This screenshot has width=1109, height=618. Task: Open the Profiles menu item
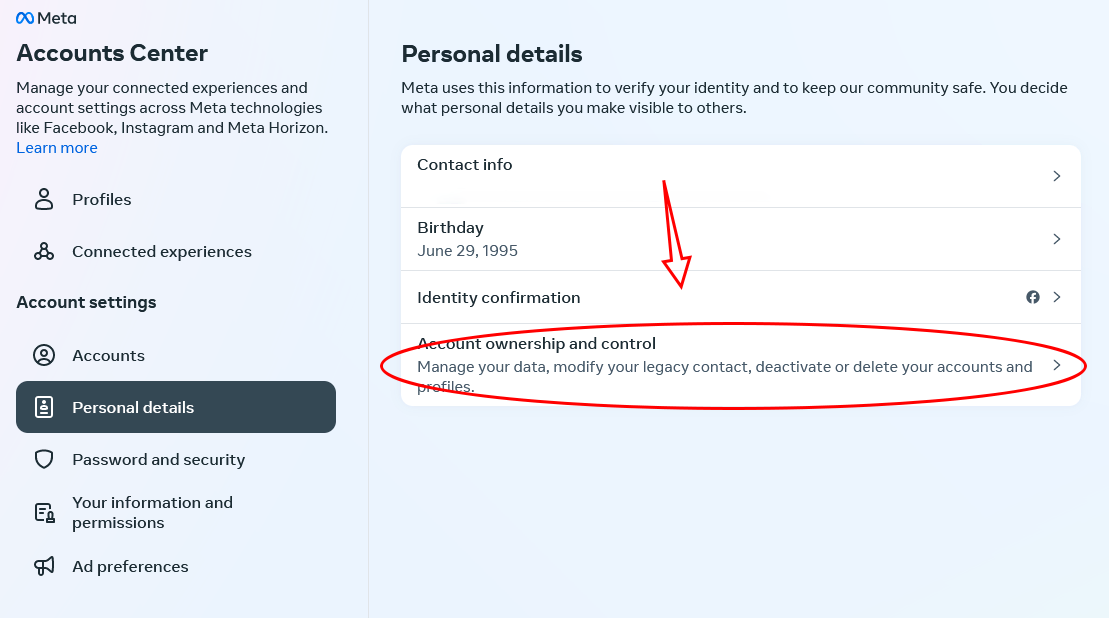[102, 200]
